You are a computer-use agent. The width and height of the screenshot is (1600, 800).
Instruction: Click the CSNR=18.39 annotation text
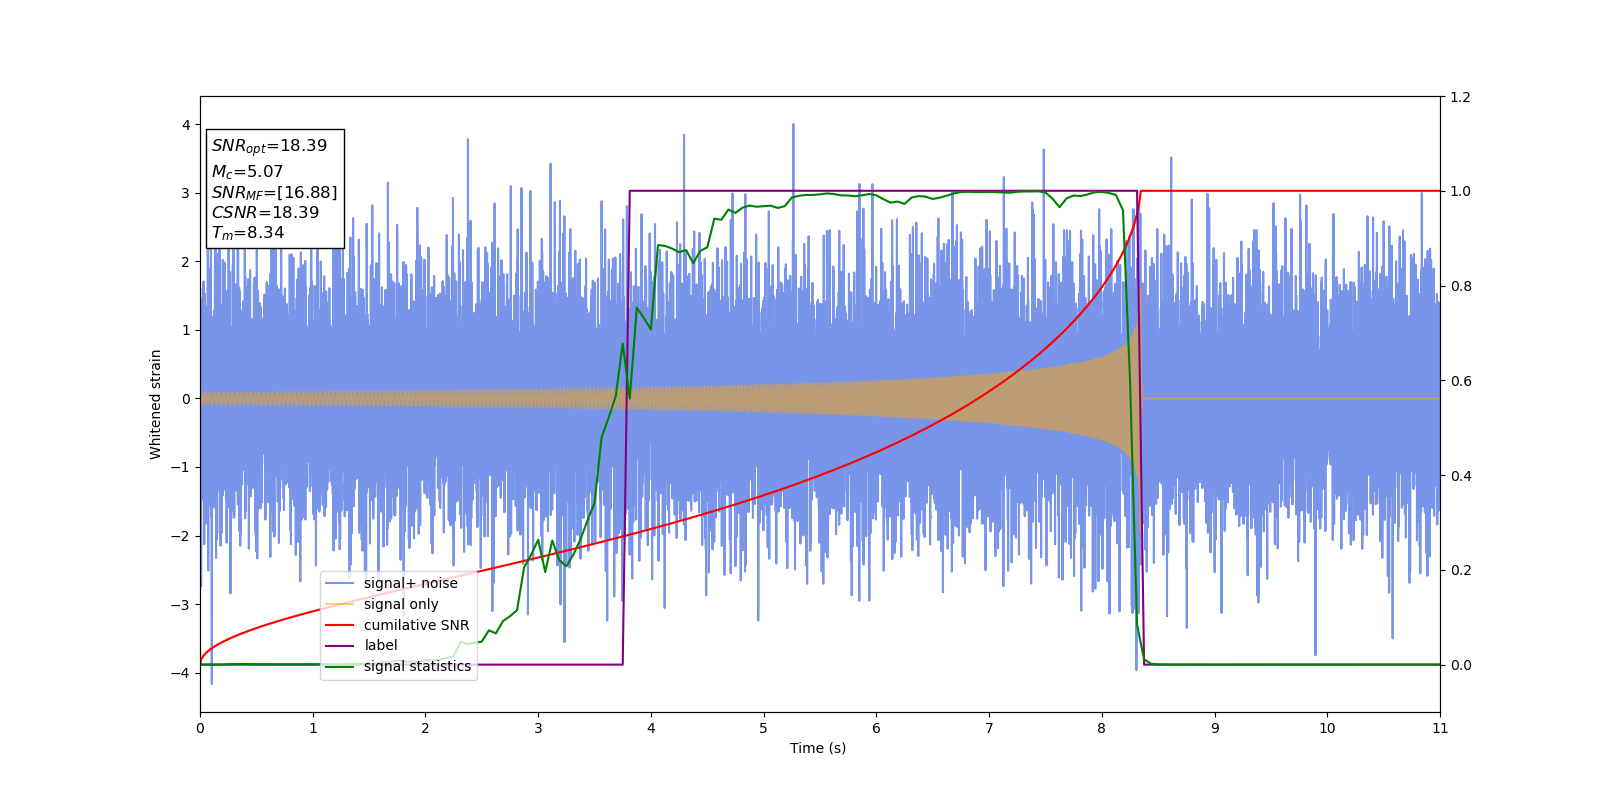tap(265, 212)
